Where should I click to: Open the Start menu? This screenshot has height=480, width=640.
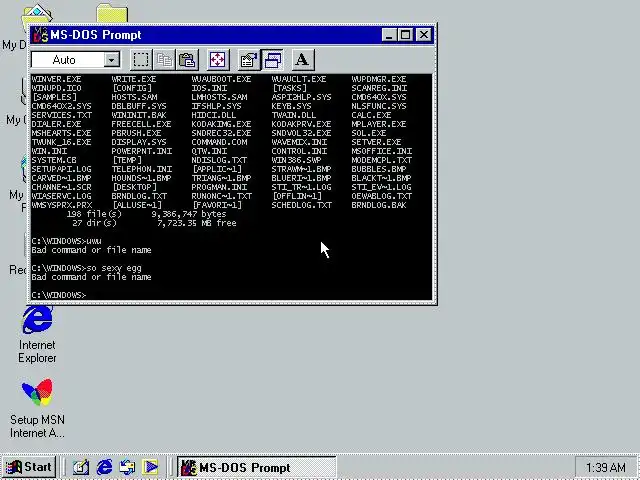point(29,467)
